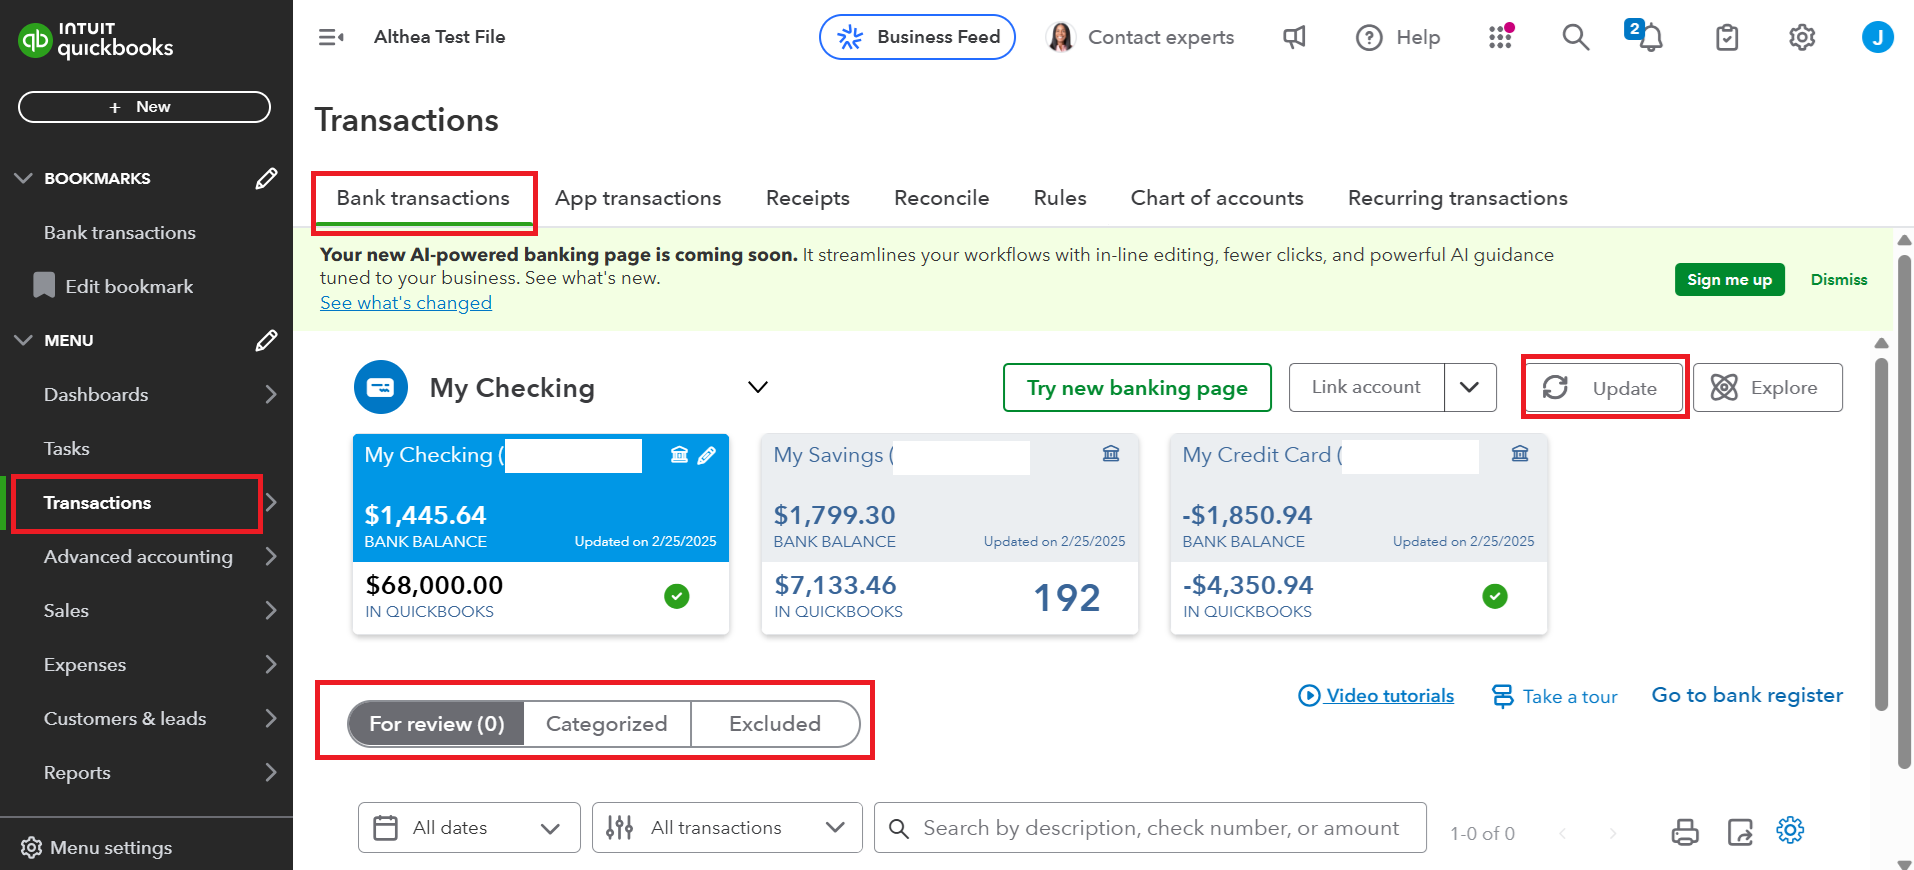Screen dimensions: 1914x870
Task: Open the J user profile avatar
Action: coord(1877,37)
